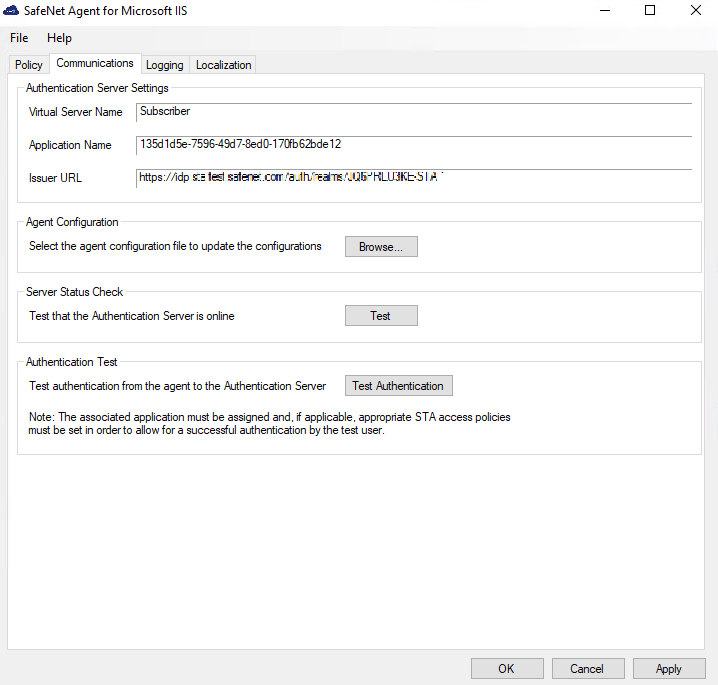718x685 pixels.
Task: Apply the current settings
Action: tap(669, 669)
